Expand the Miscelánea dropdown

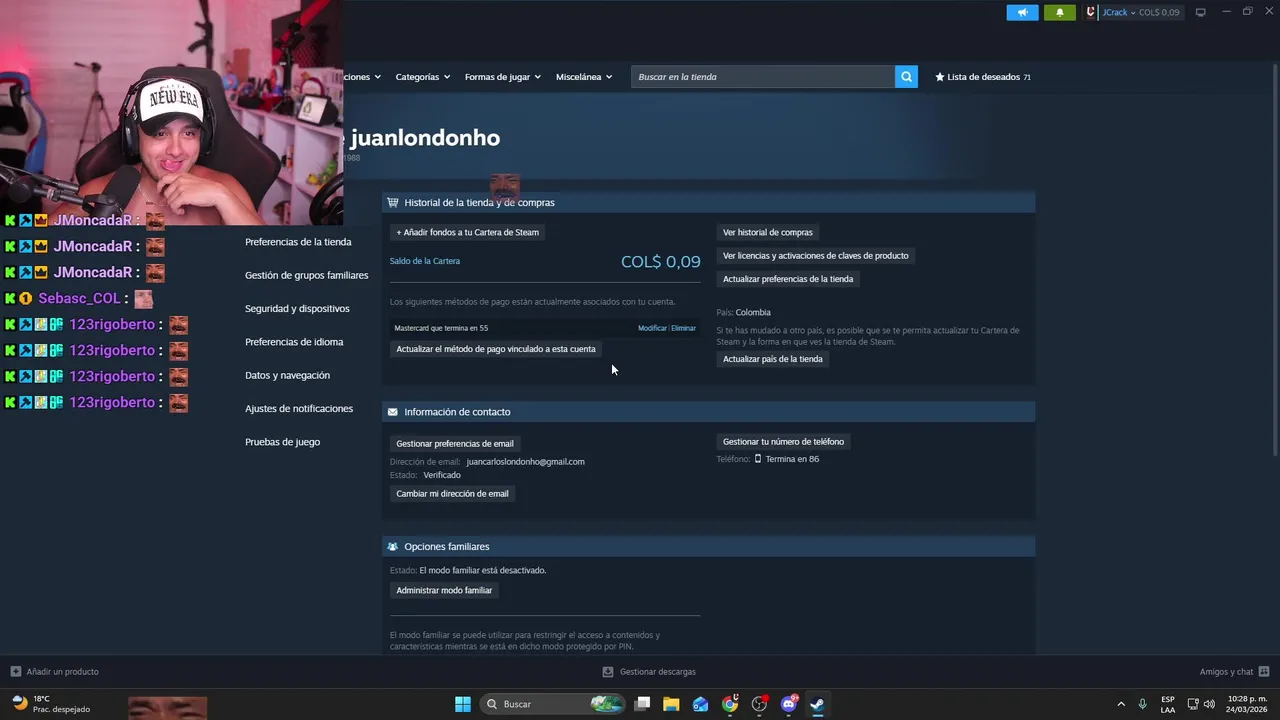point(584,77)
